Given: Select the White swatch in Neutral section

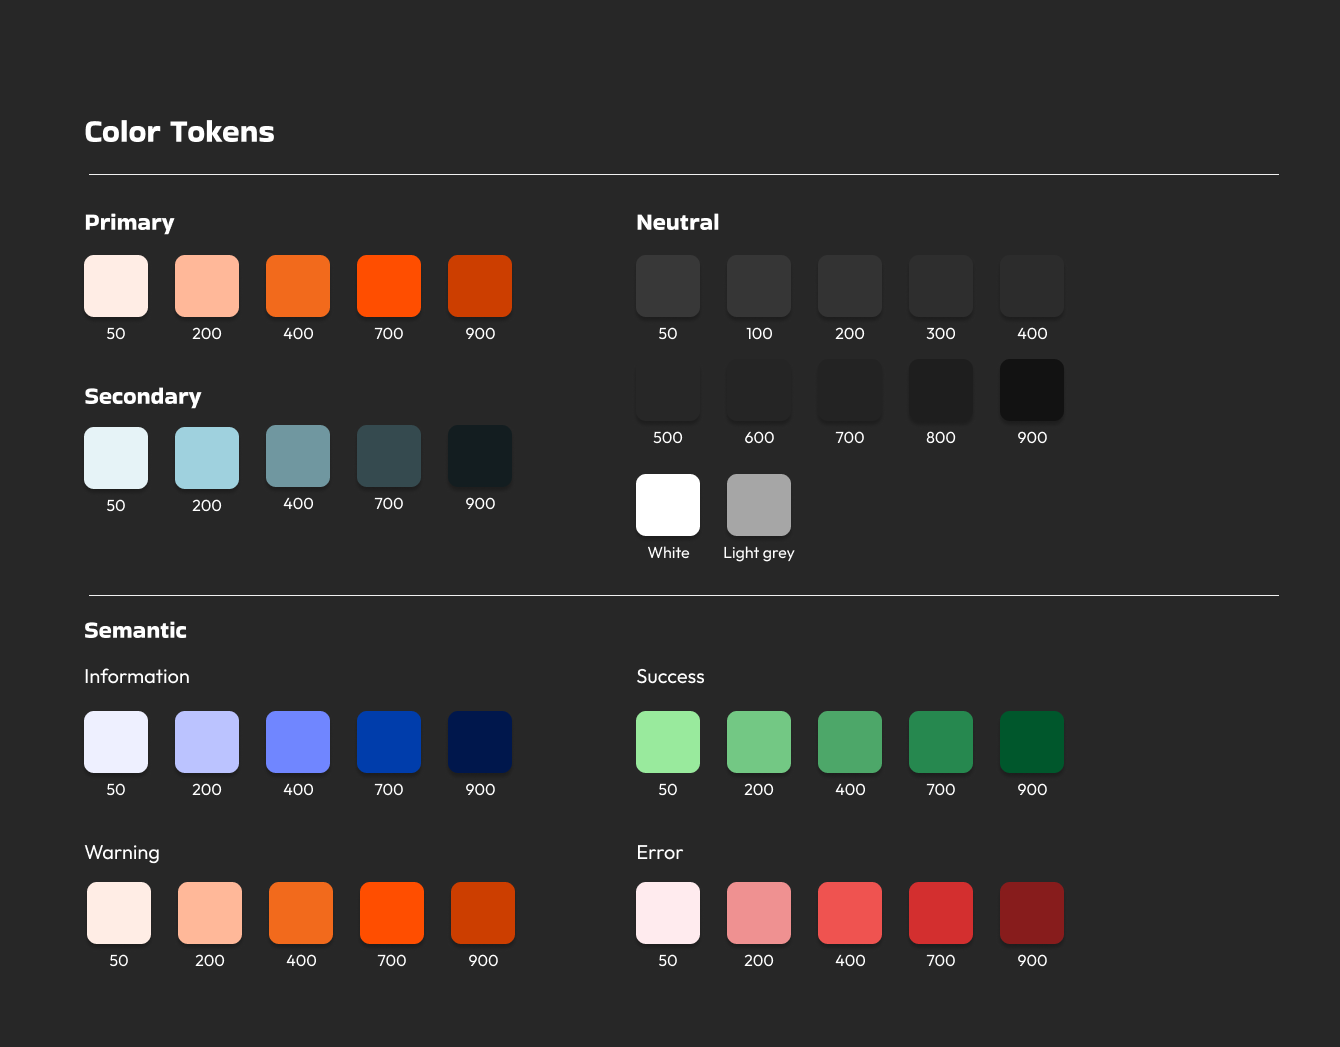Looking at the screenshot, I should pos(667,504).
